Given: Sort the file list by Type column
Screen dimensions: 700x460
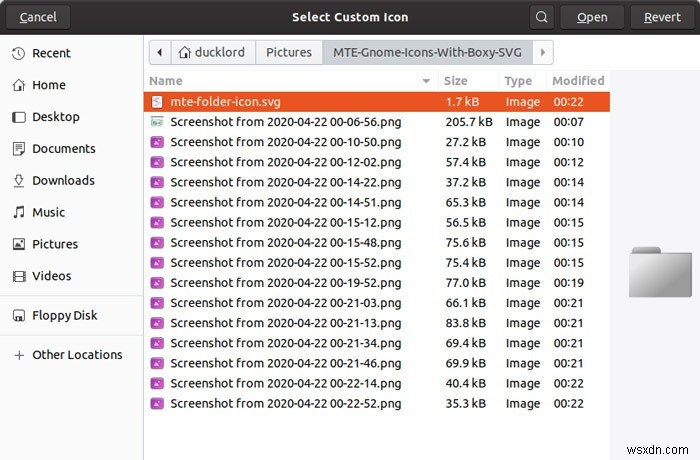Looking at the screenshot, I should click(522, 81).
